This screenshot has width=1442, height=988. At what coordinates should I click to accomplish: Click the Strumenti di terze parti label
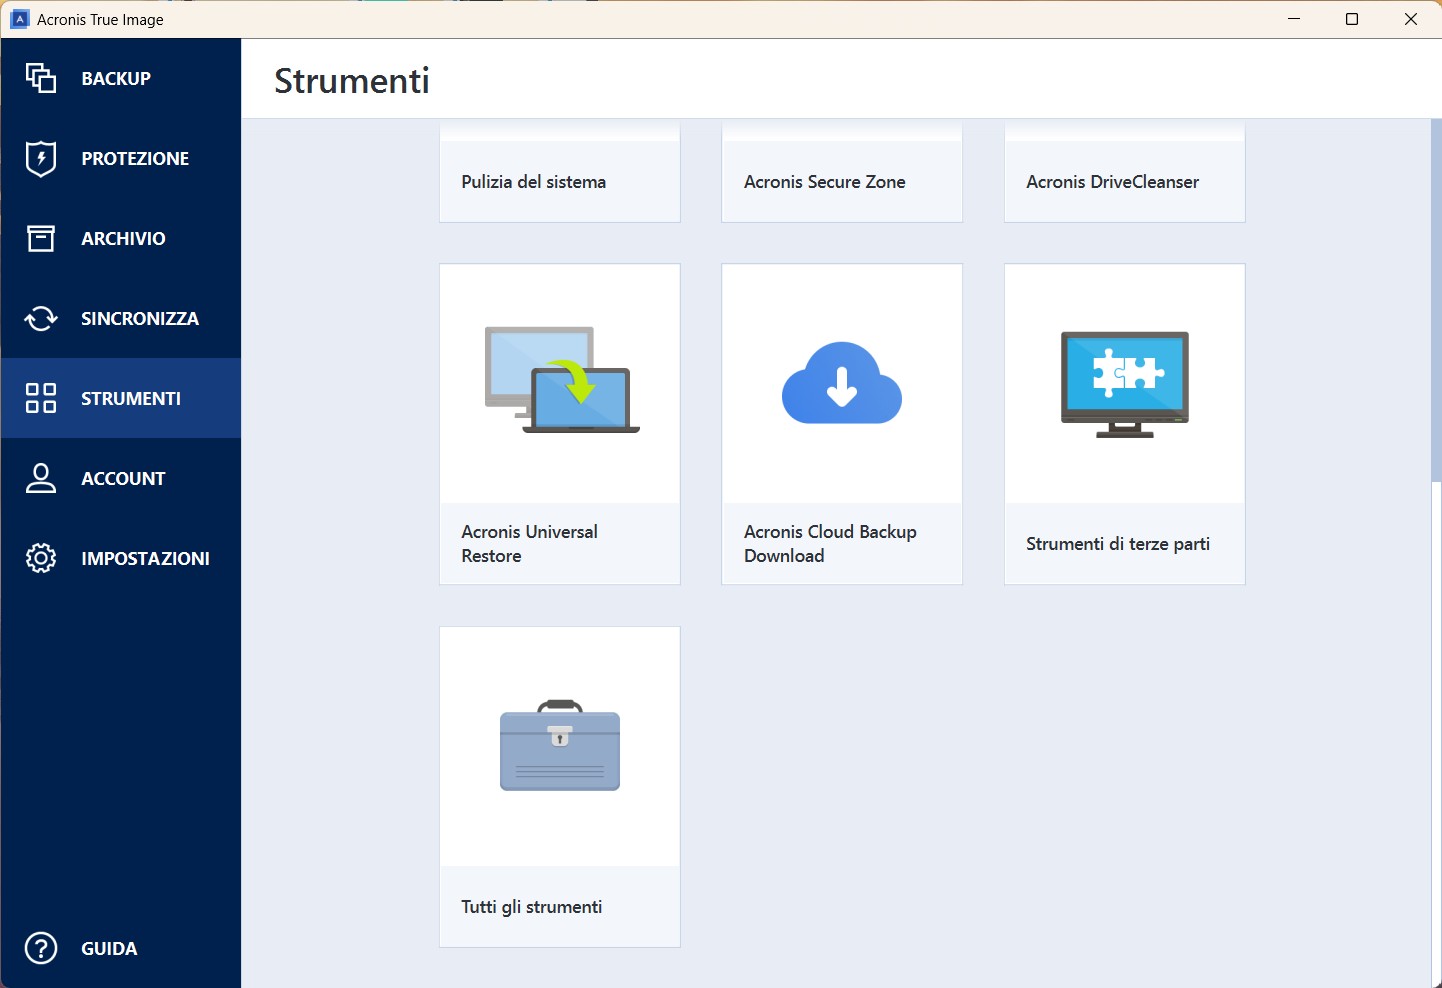[1118, 544]
